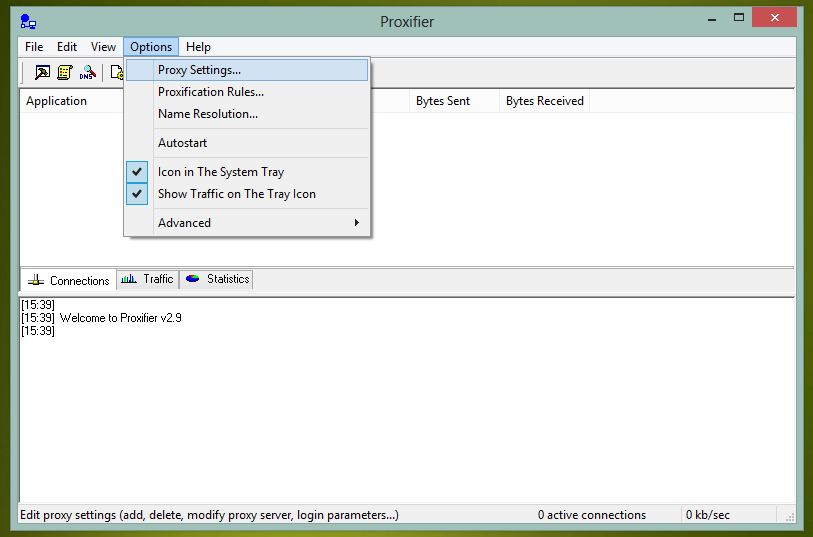The width and height of the screenshot is (813, 537).
Task: Sort by the Application column header
Action: coord(72,101)
